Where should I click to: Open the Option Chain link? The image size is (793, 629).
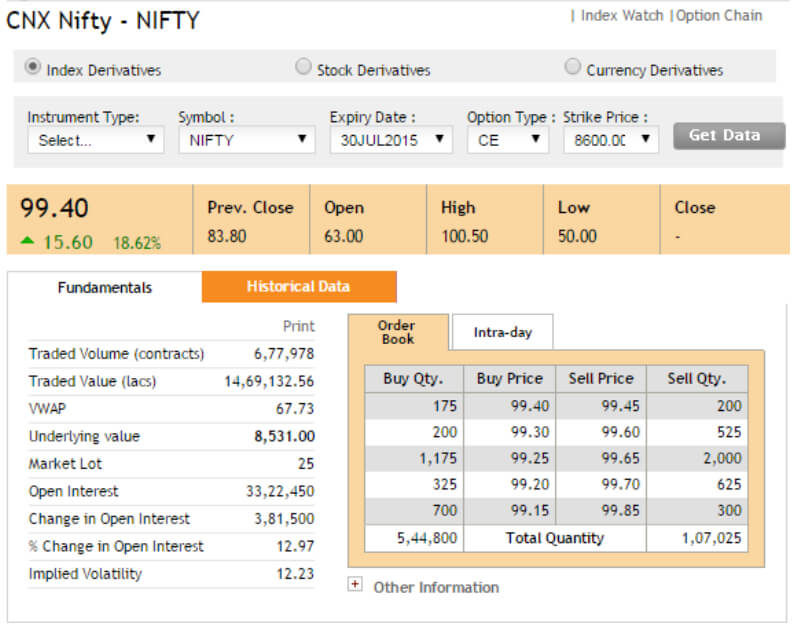[x=719, y=16]
